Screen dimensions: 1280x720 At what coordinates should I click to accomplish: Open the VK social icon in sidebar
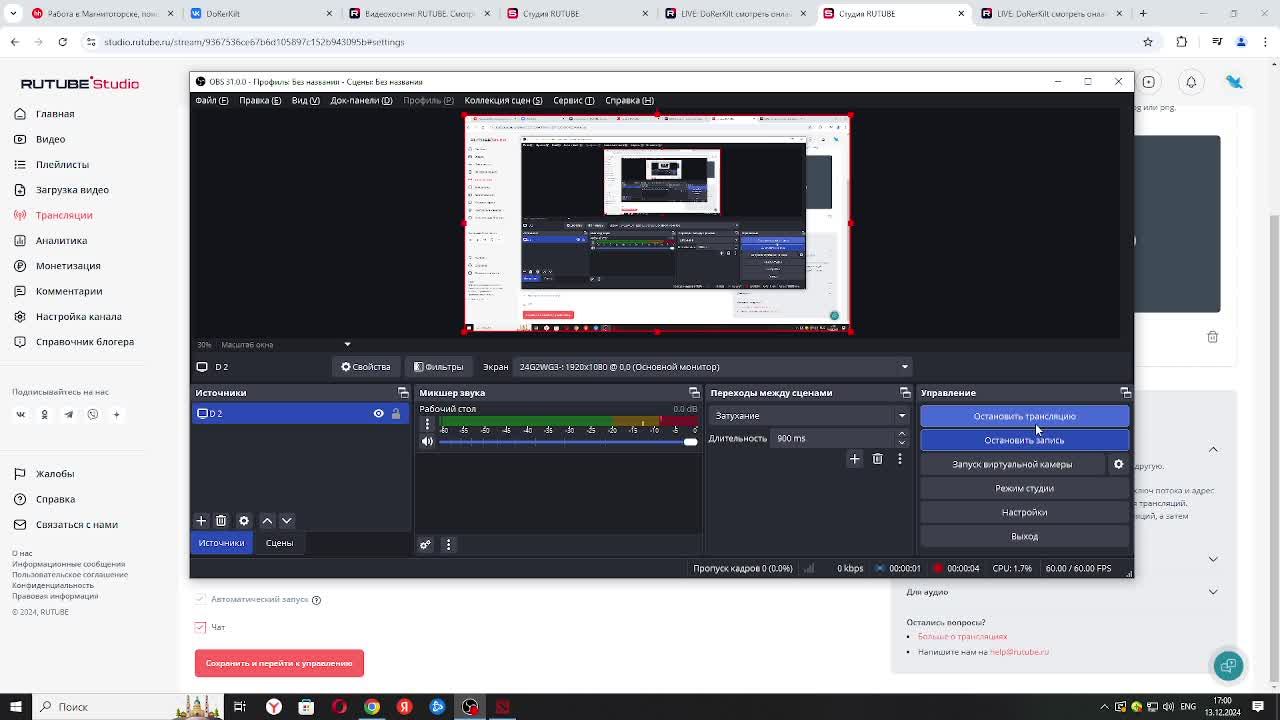(x=20, y=414)
